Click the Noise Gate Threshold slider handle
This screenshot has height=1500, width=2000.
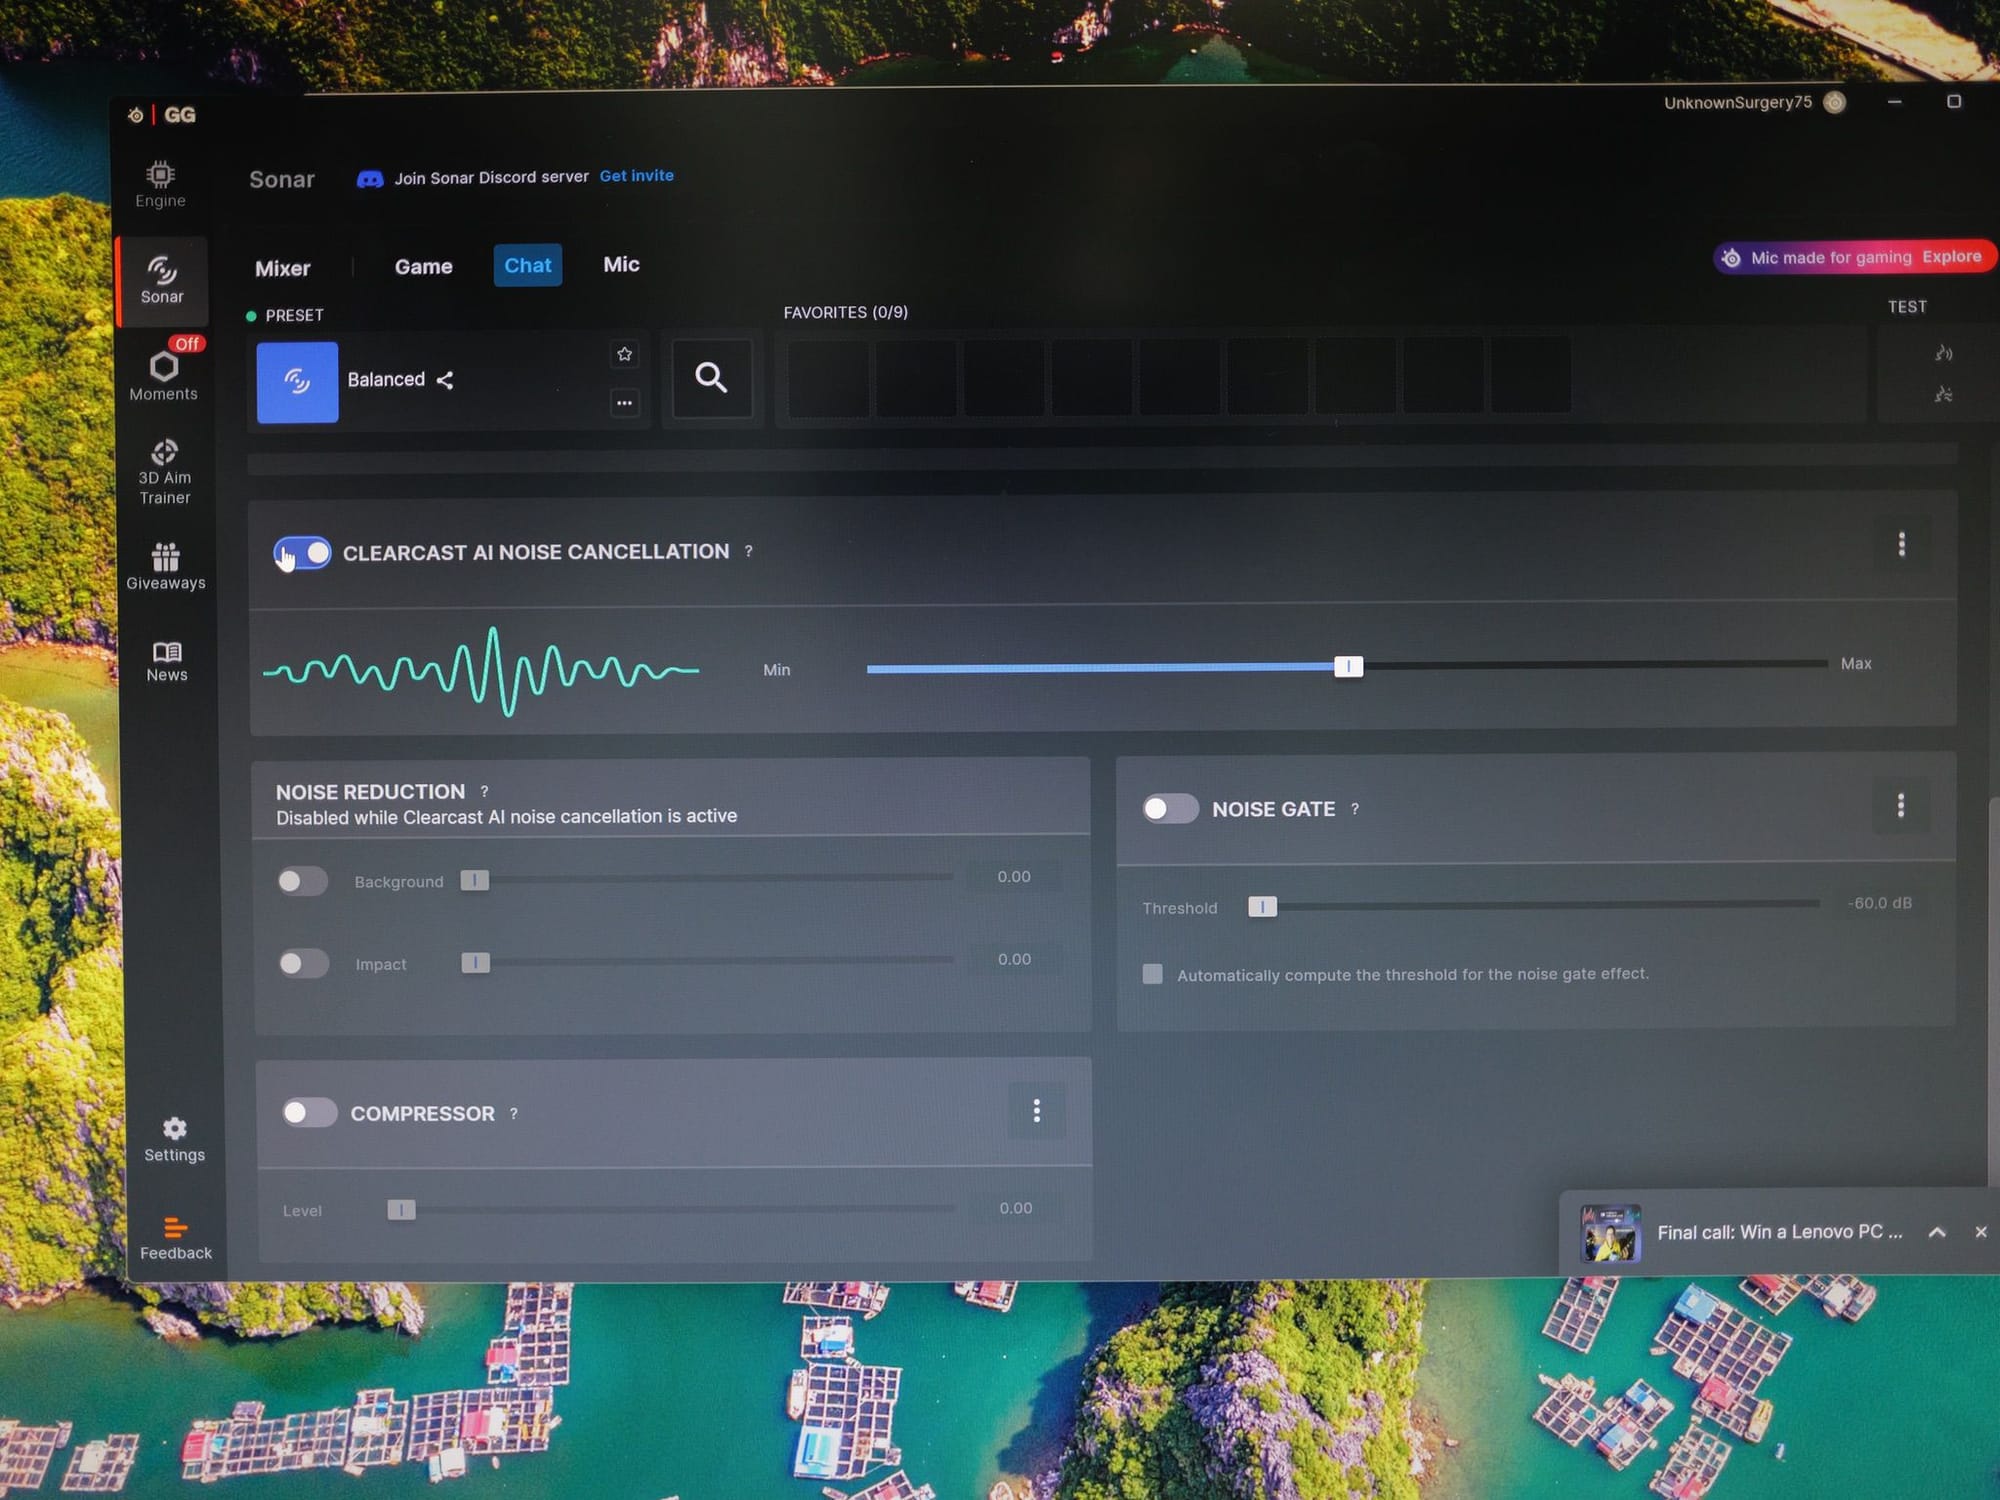1262,906
